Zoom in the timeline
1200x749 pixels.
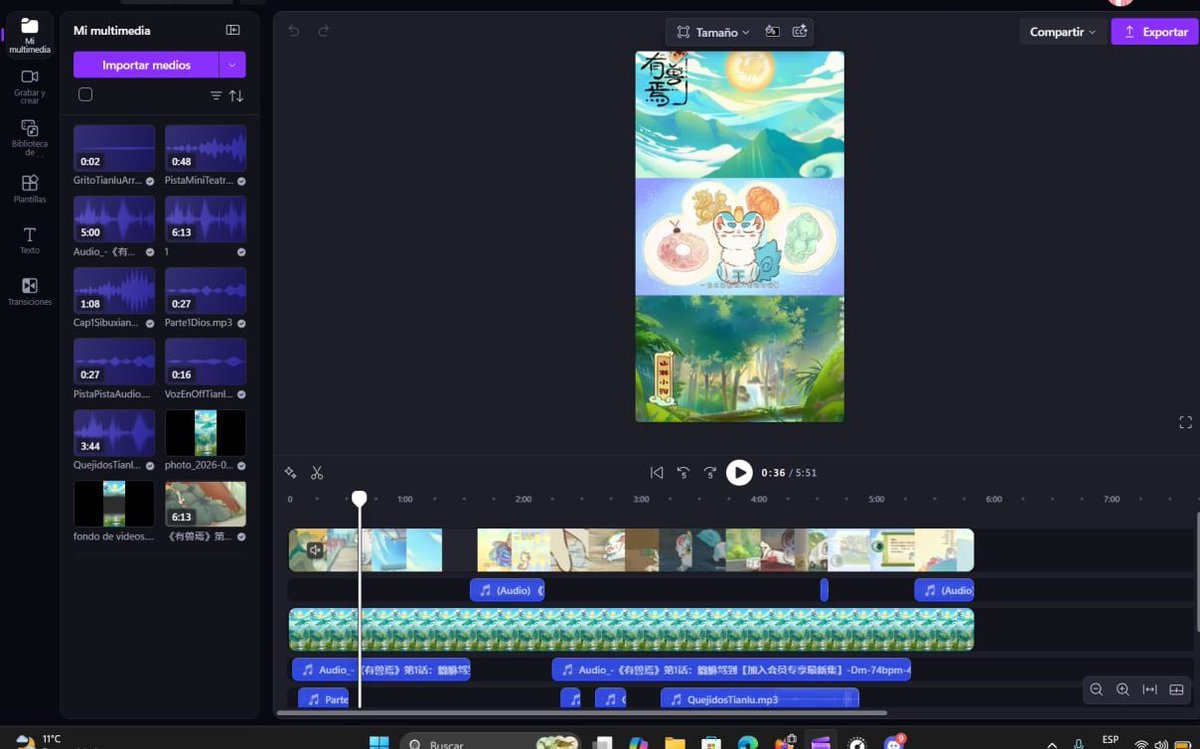[1122, 689]
